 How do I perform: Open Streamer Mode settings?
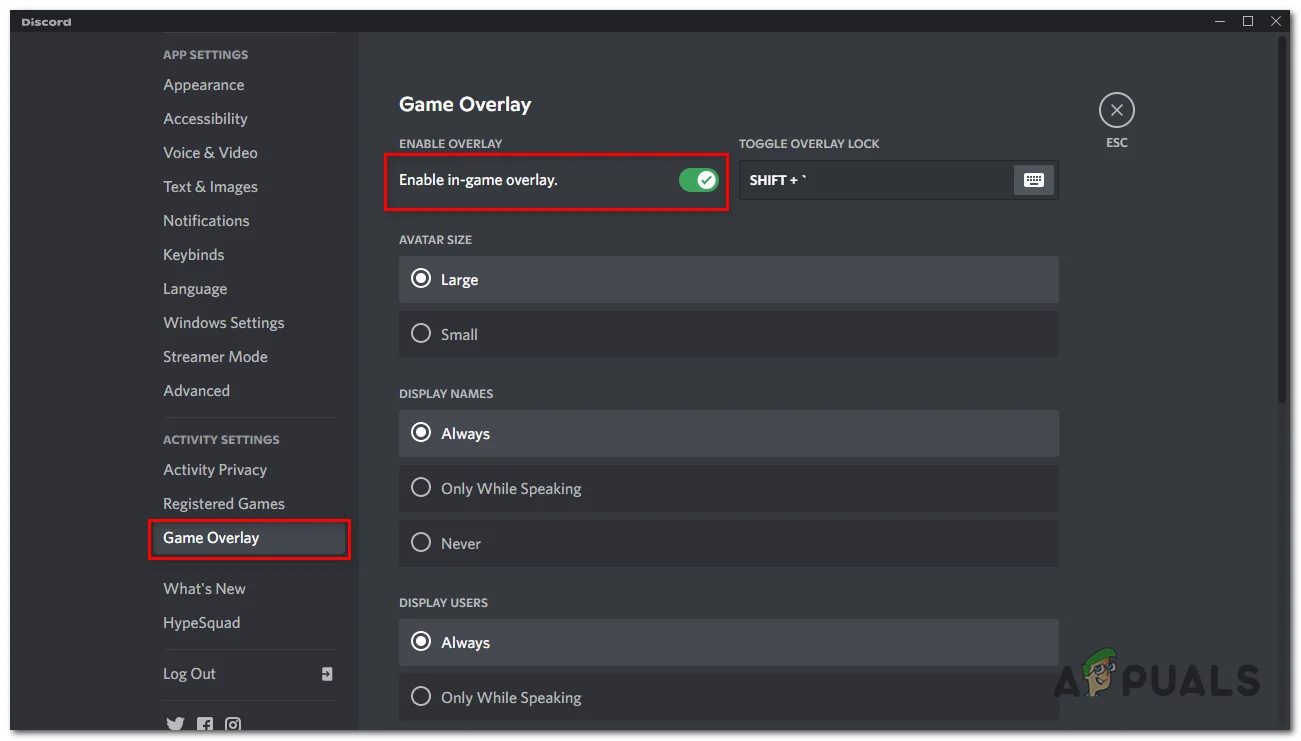tap(215, 356)
